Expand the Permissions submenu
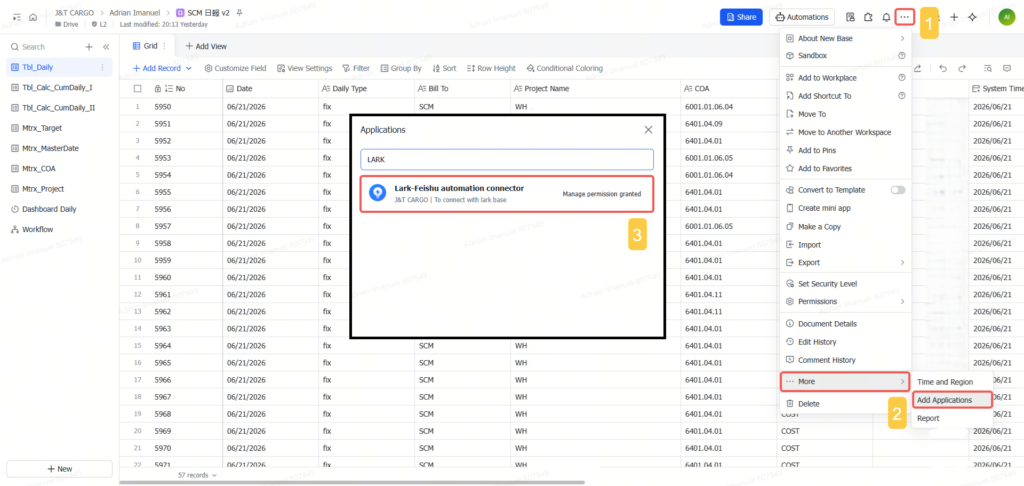This screenshot has height=486, width=1024. click(846, 302)
